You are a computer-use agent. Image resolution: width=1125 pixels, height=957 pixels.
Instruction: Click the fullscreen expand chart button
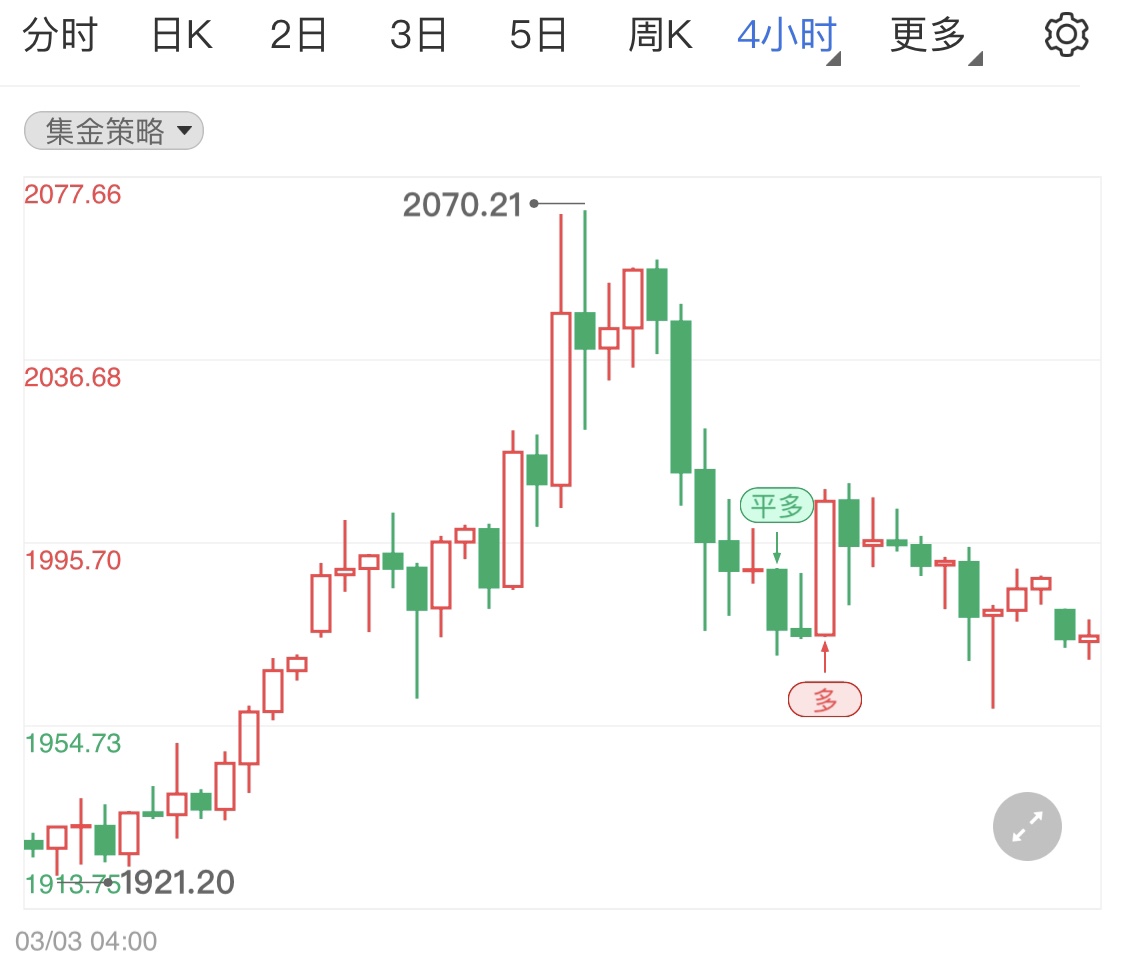pyautogui.click(x=1027, y=826)
